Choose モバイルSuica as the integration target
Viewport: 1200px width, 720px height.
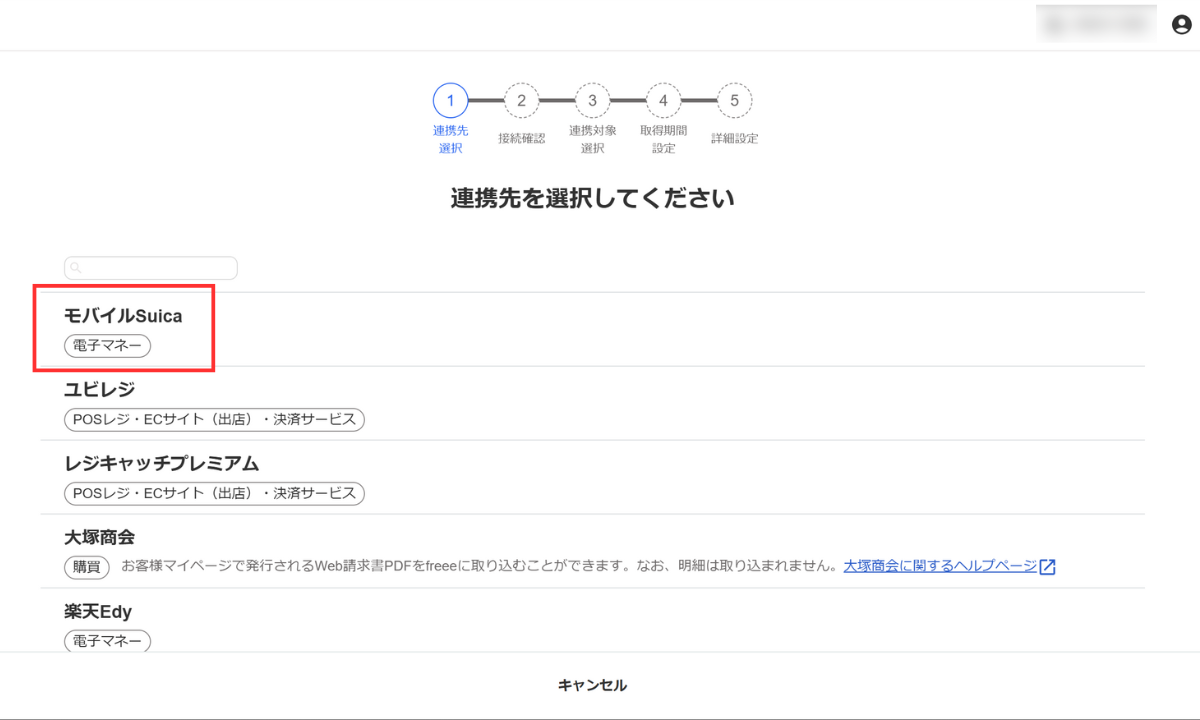click(x=123, y=316)
